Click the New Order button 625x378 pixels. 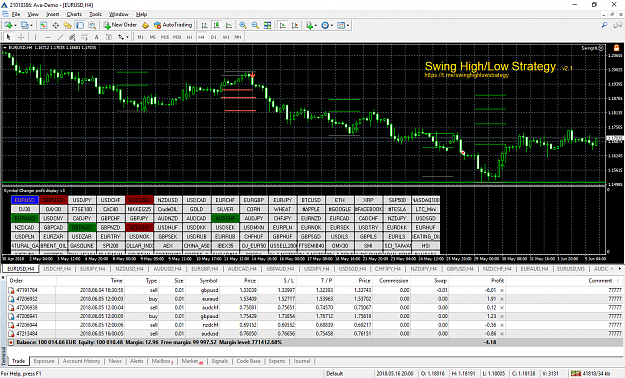120,25
